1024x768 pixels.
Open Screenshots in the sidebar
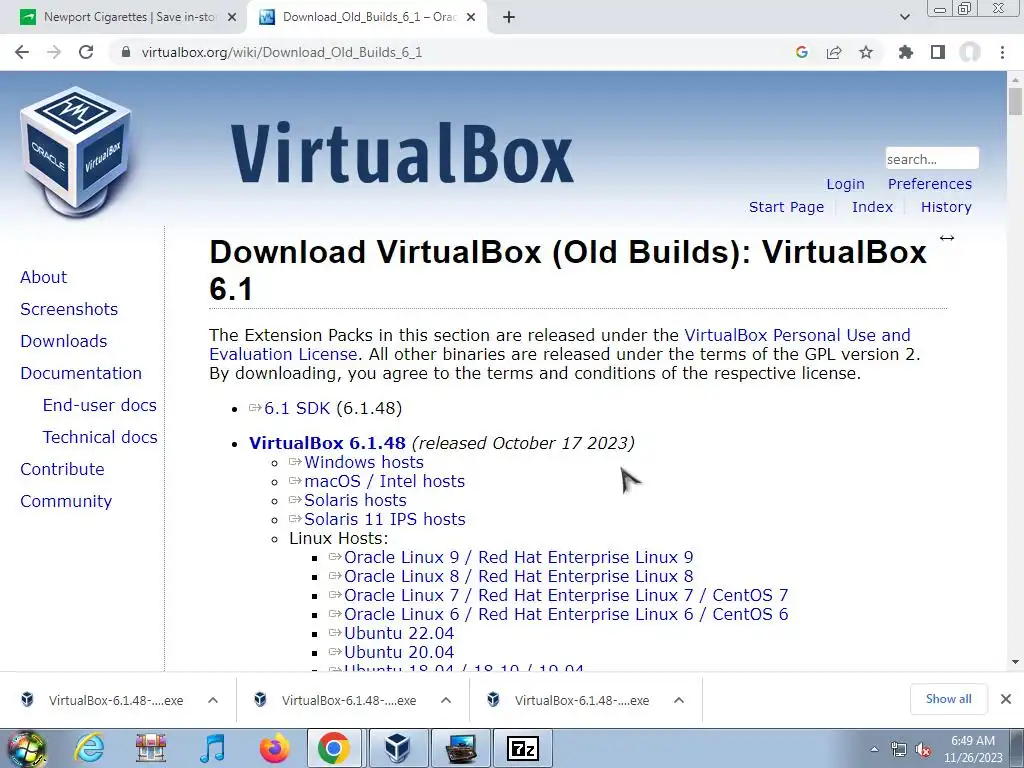(69, 309)
